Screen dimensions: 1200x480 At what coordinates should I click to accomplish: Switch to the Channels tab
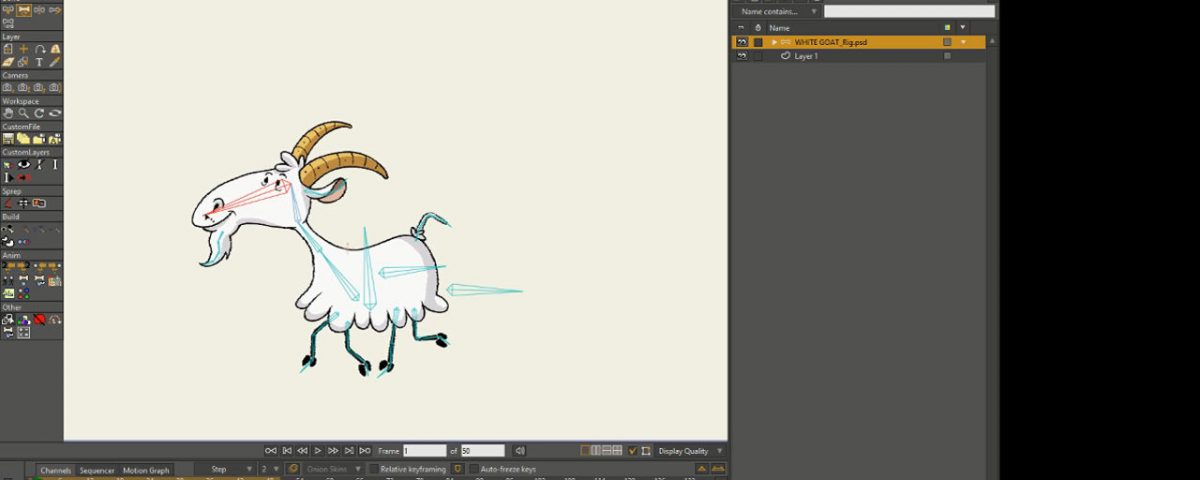[x=56, y=470]
